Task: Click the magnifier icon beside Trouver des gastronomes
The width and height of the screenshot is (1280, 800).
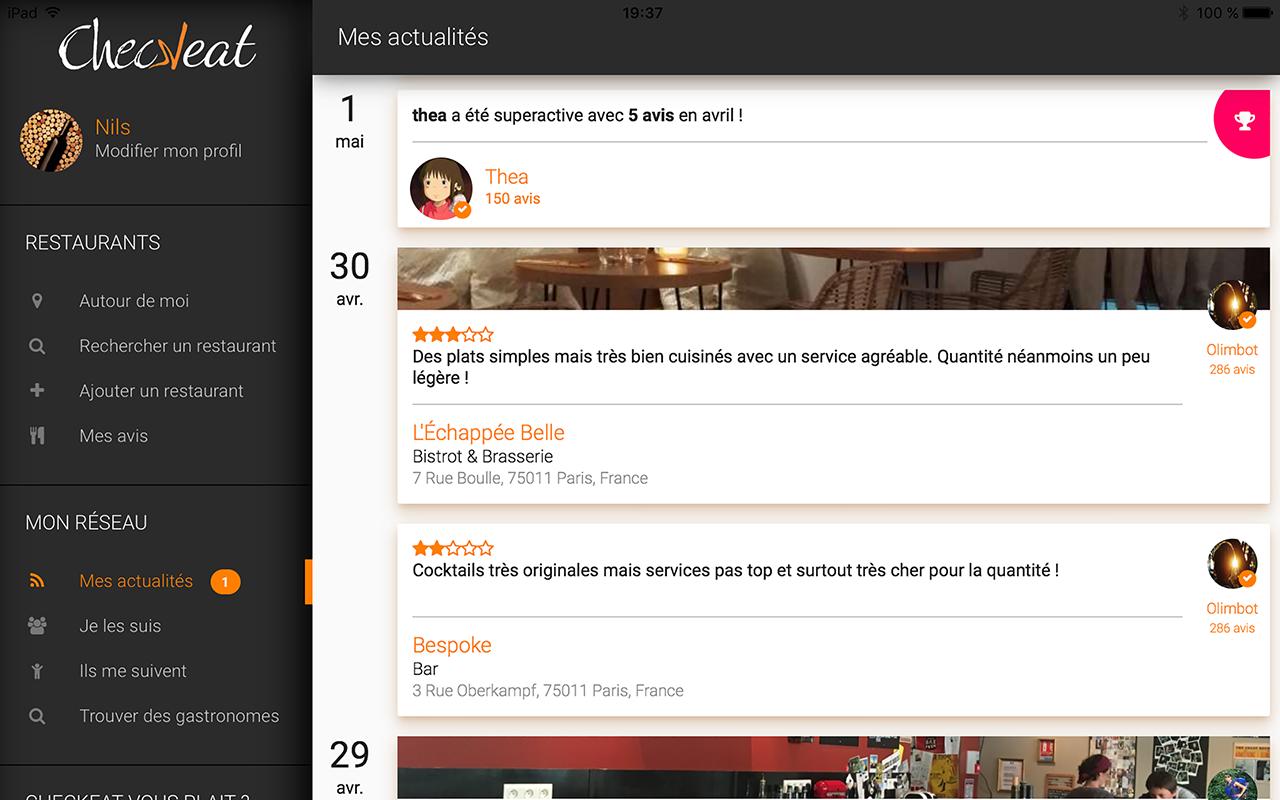Action: 37,716
